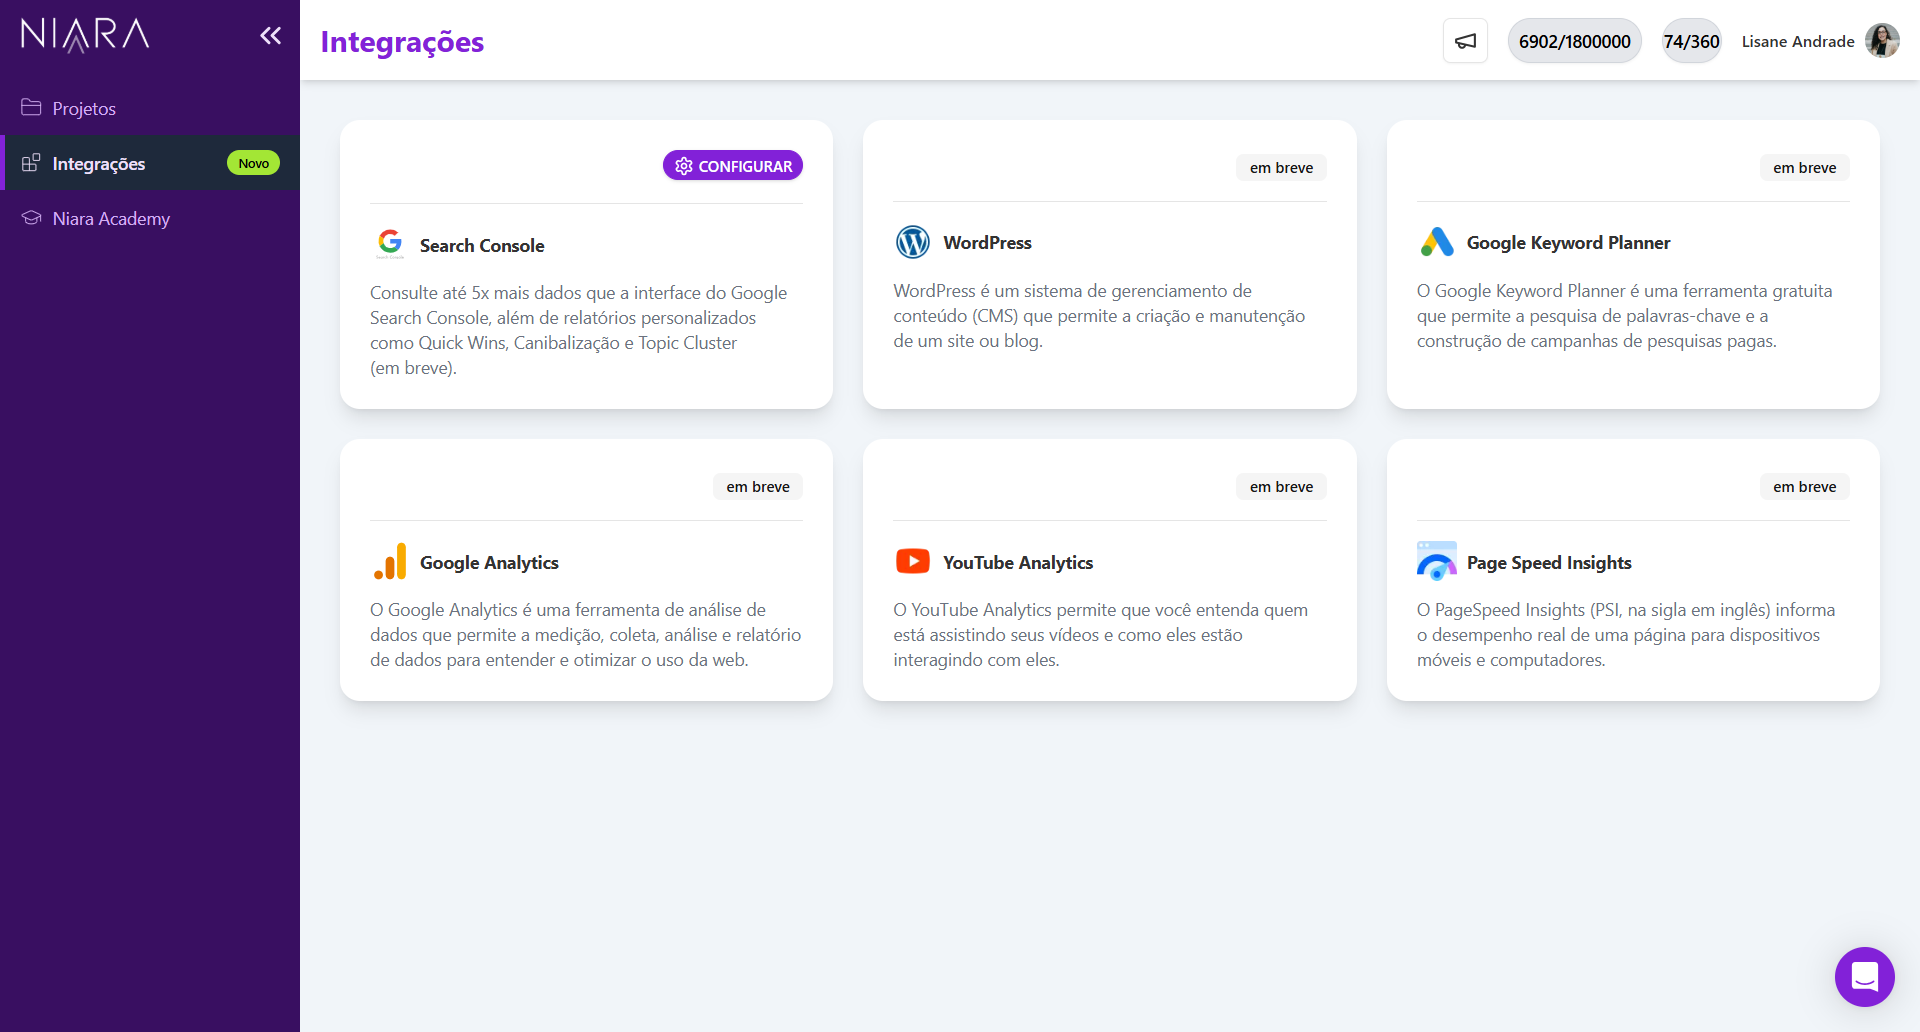Click the CONFIGURAR button for Search Console
Viewport: 1920px width, 1032px height.
[733, 166]
